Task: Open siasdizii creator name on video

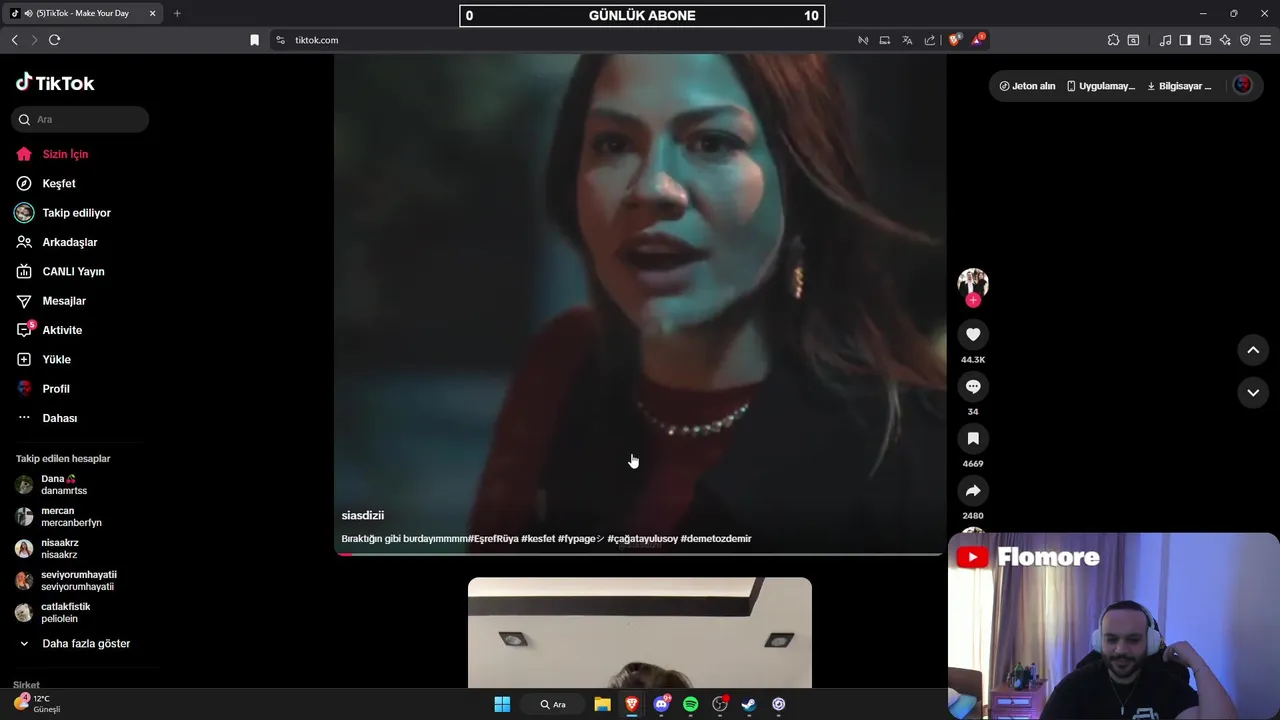Action: tap(363, 515)
